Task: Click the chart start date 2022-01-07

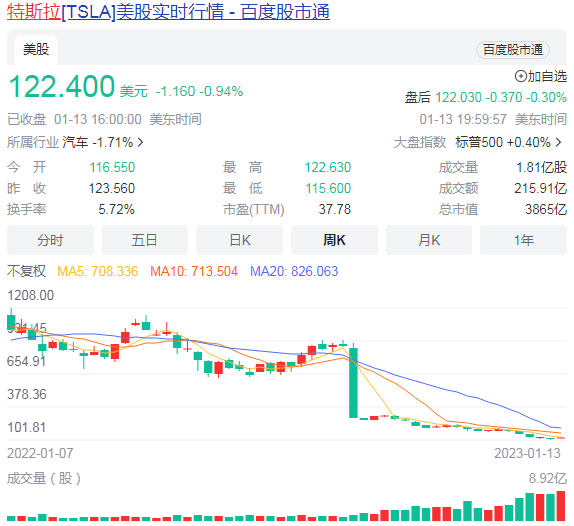Action: pos(40,453)
